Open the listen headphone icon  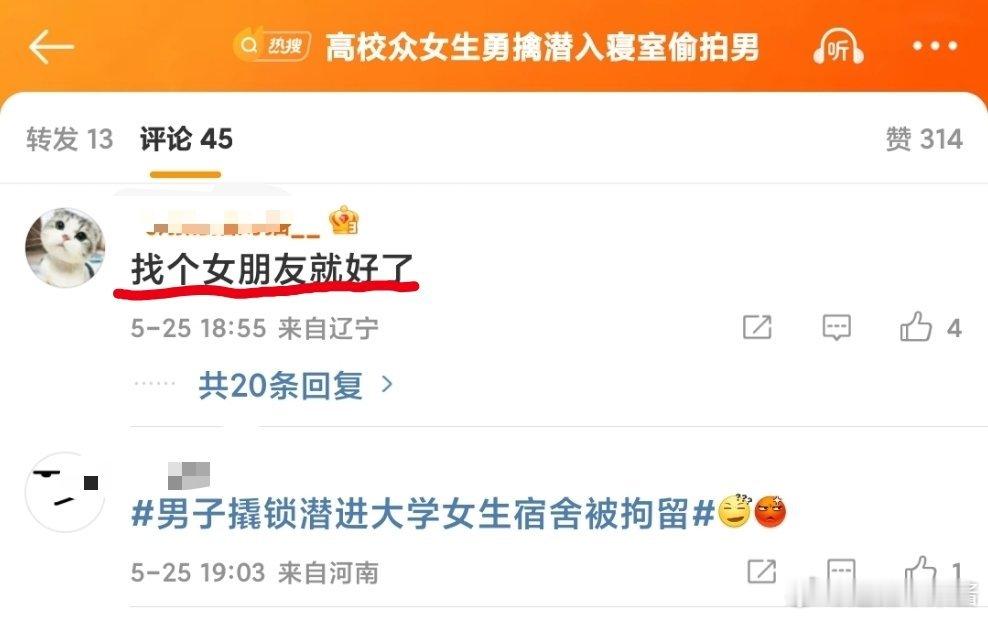(x=837, y=47)
